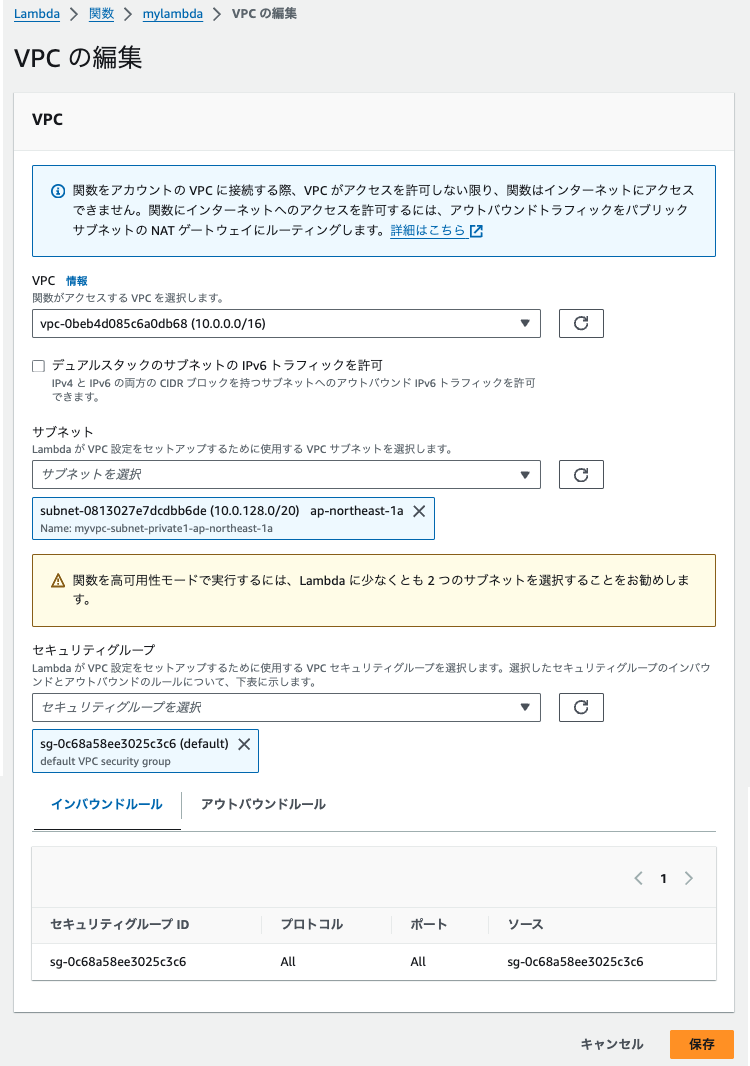
Task: Refresh the VPC selection list
Action: [x=581, y=323]
